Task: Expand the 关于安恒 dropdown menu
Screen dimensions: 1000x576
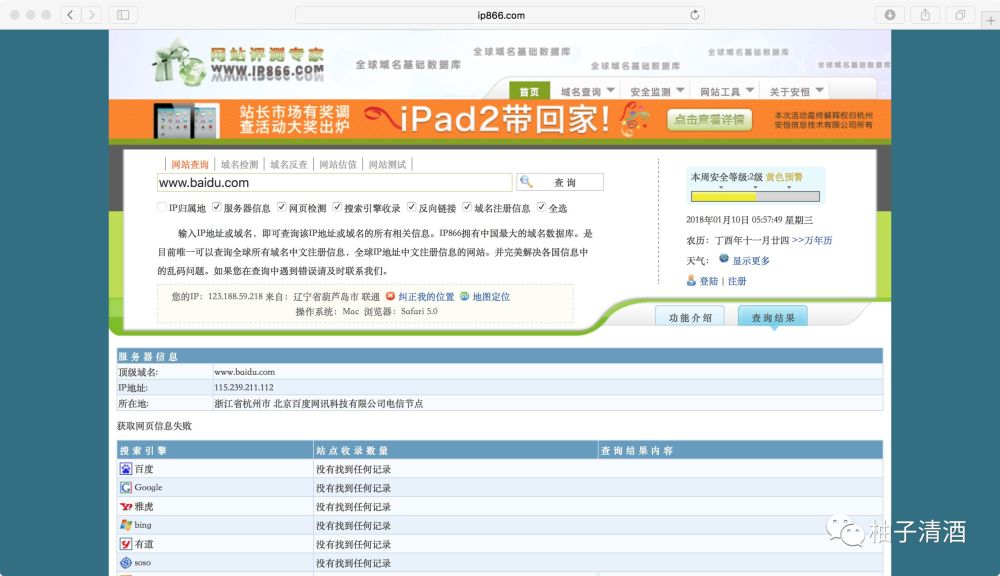Action: point(796,92)
